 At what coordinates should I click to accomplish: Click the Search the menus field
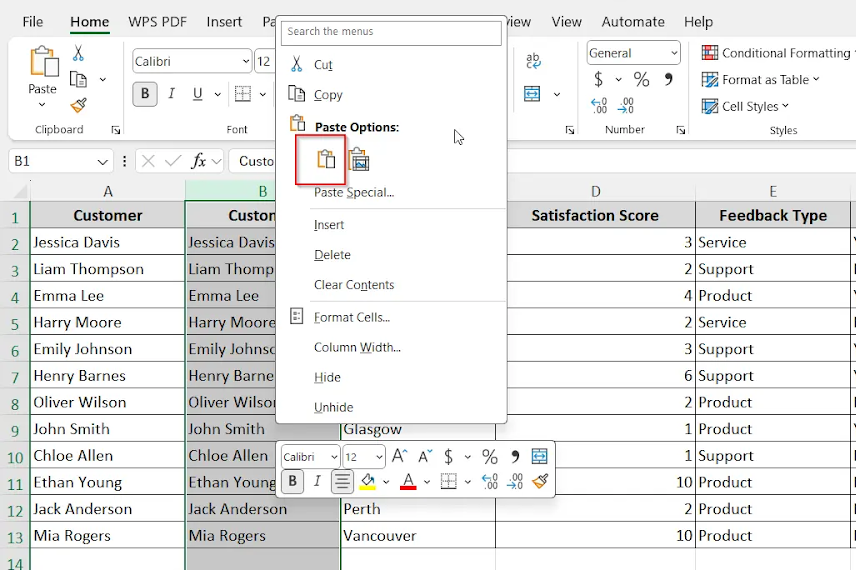tap(391, 32)
